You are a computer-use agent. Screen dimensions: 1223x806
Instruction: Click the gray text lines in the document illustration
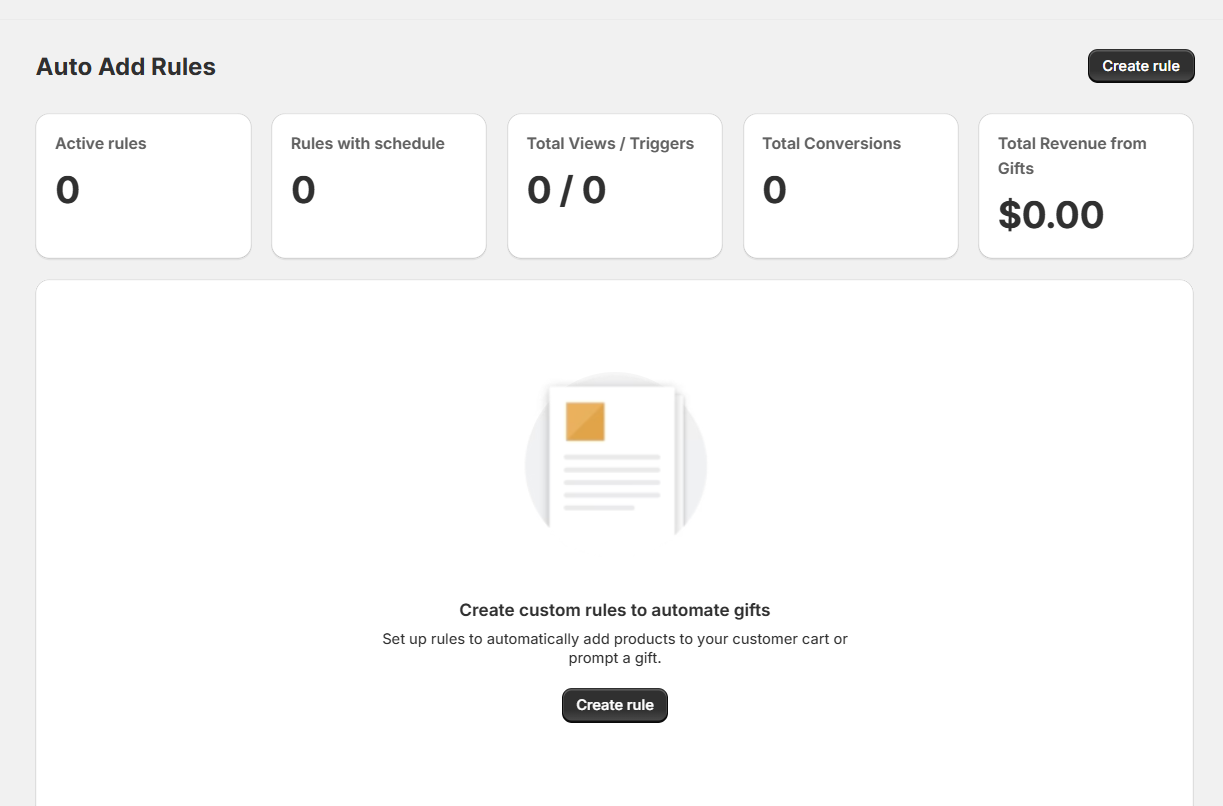click(x=611, y=482)
